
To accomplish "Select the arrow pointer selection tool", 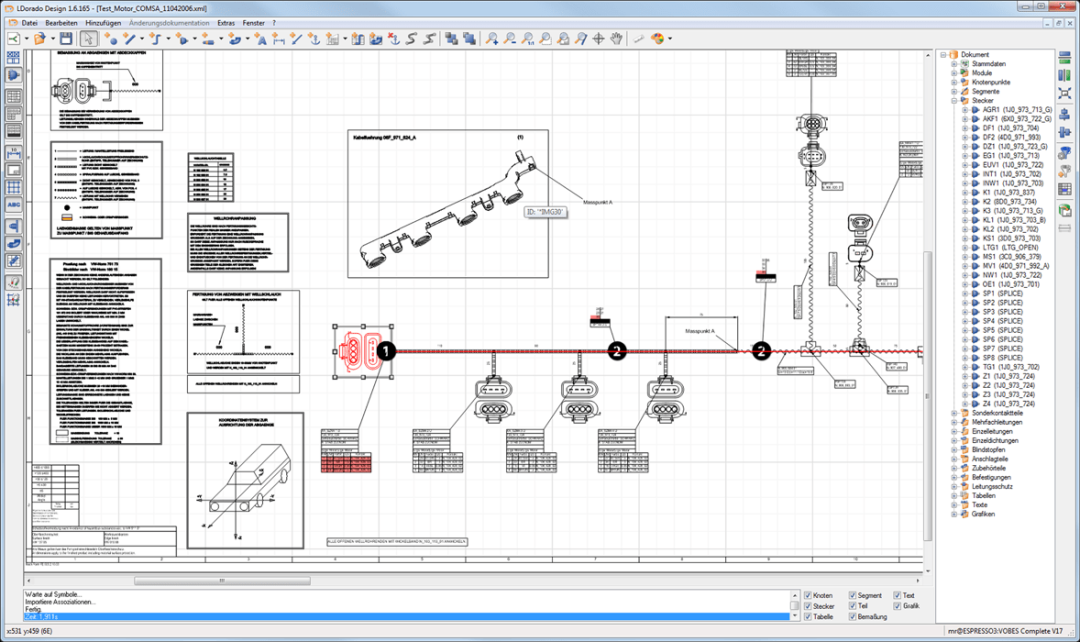I will (89, 39).
